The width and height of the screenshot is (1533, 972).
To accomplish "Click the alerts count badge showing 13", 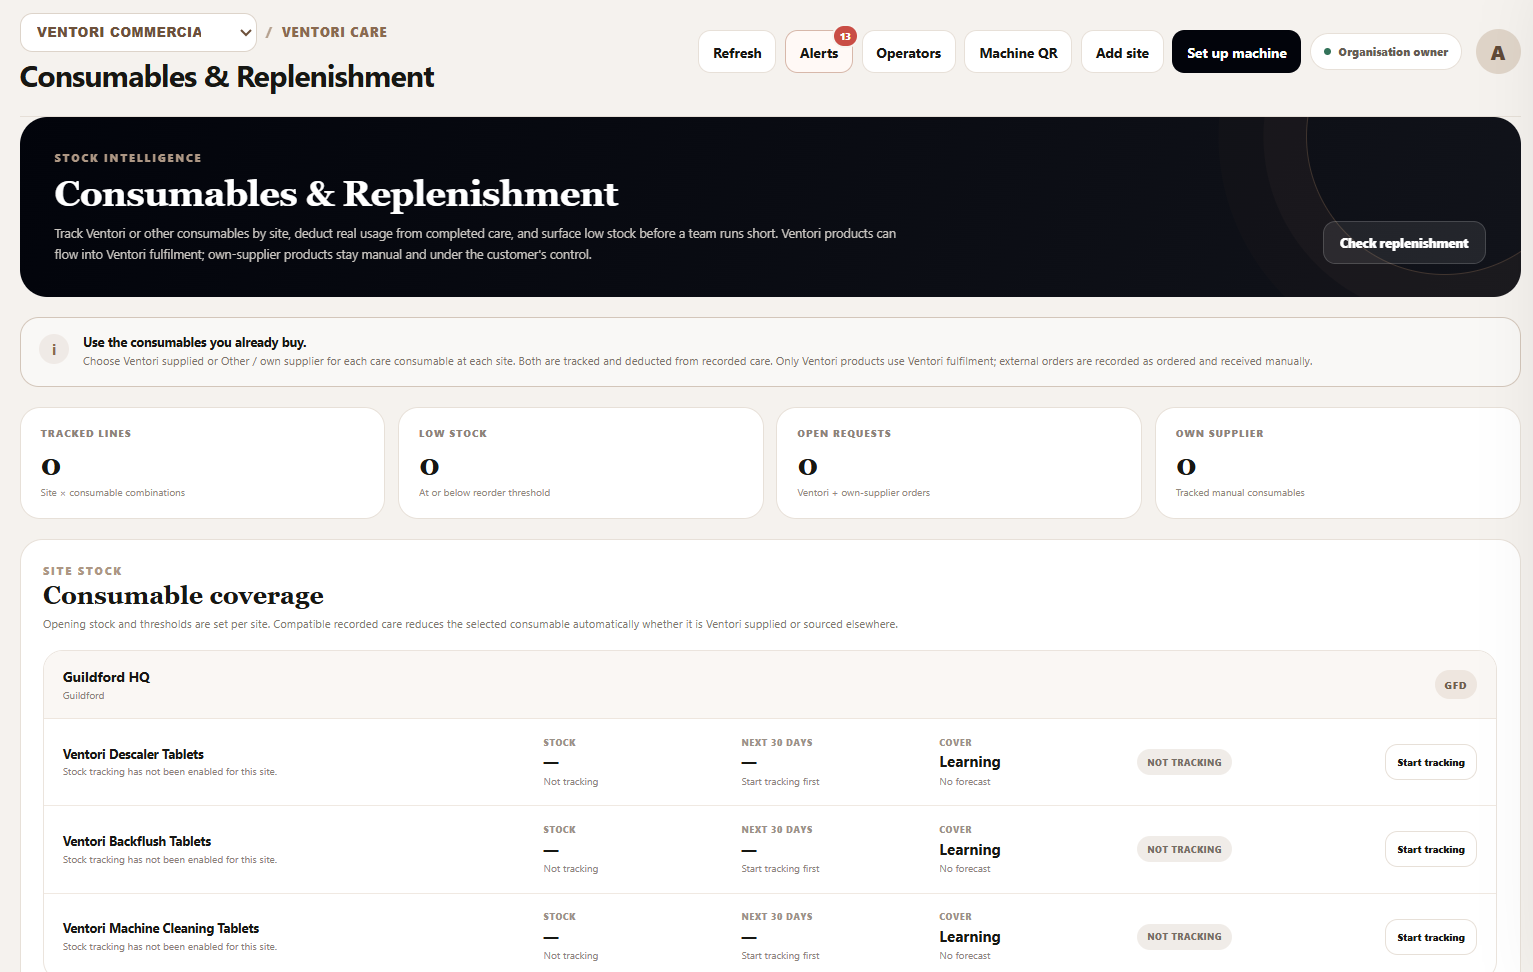I will tap(845, 36).
